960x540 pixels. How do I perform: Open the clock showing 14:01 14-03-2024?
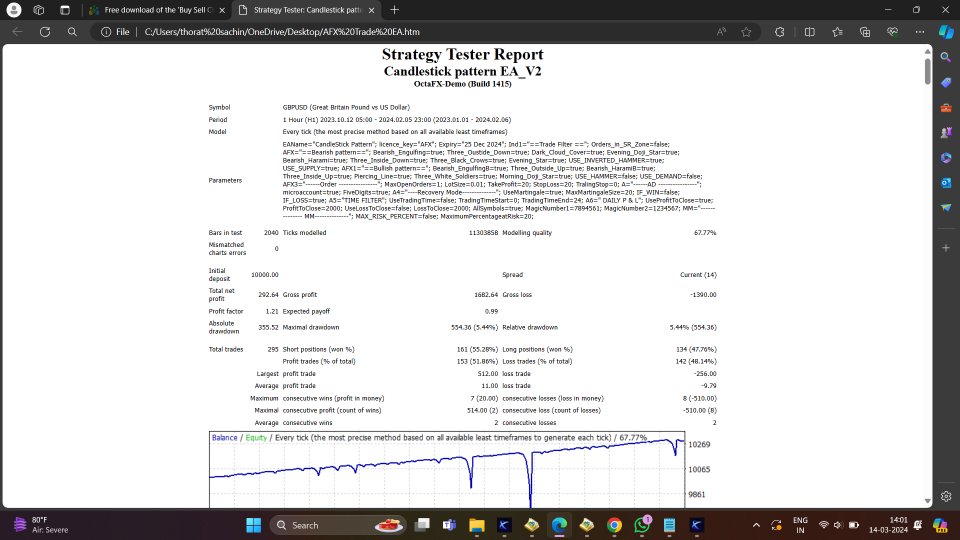click(888, 525)
